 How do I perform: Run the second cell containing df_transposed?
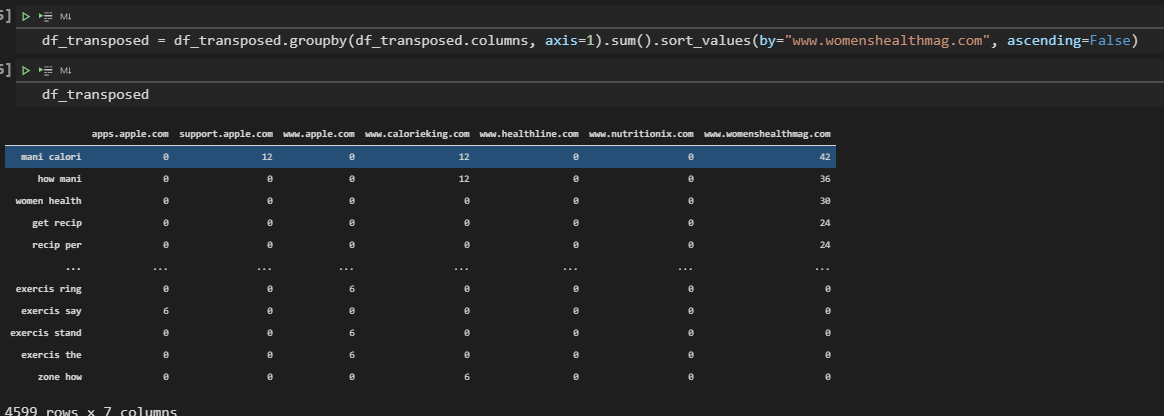click(x=26, y=71)
